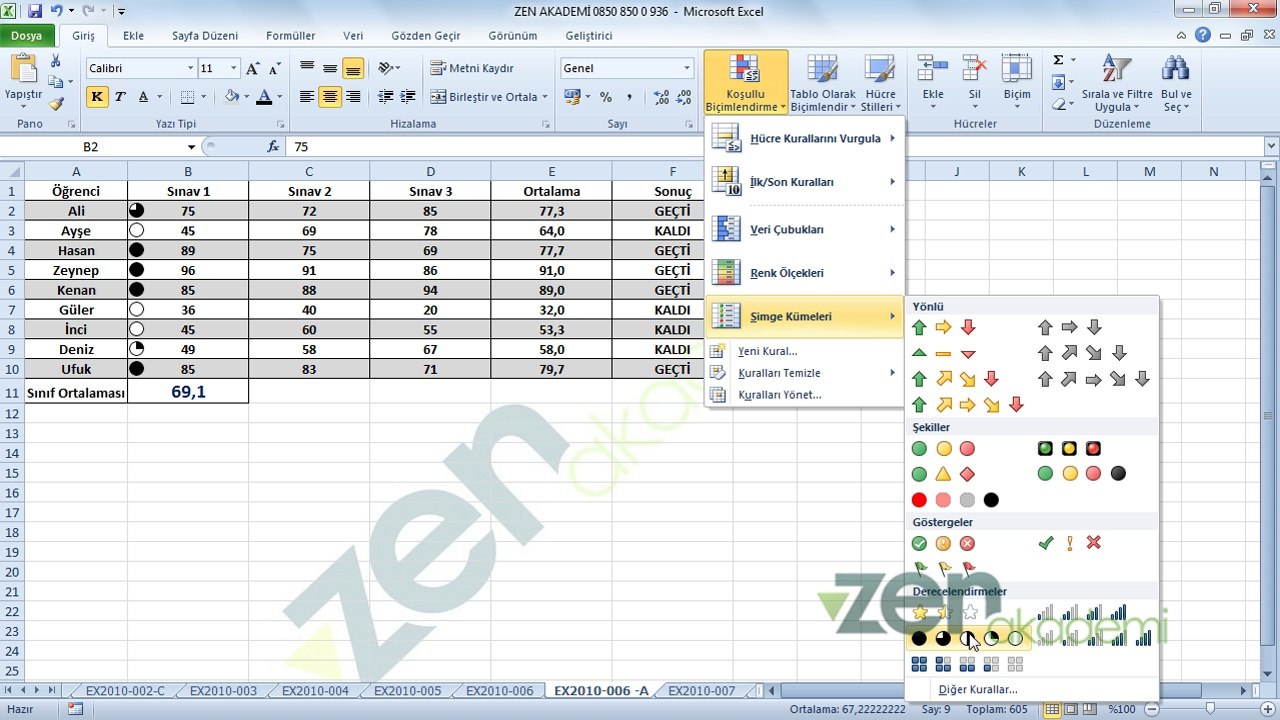Increase decimal places in the Sayı group

[x=661, y=97]
